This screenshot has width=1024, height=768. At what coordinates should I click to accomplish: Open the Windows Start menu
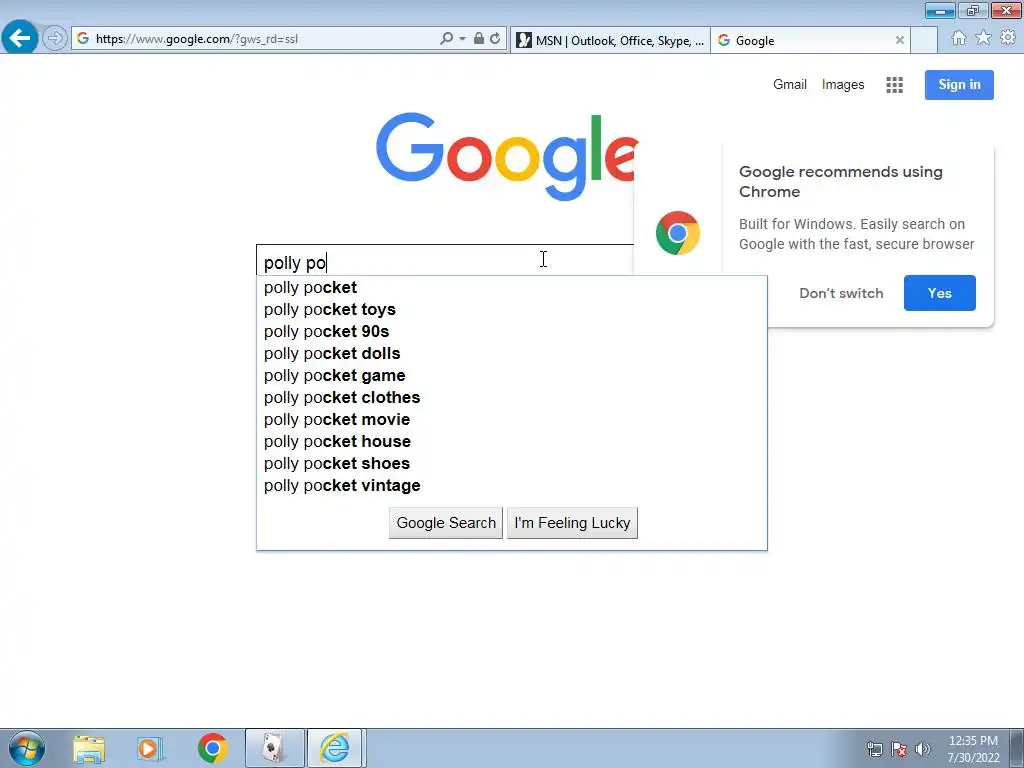(26, 748)
